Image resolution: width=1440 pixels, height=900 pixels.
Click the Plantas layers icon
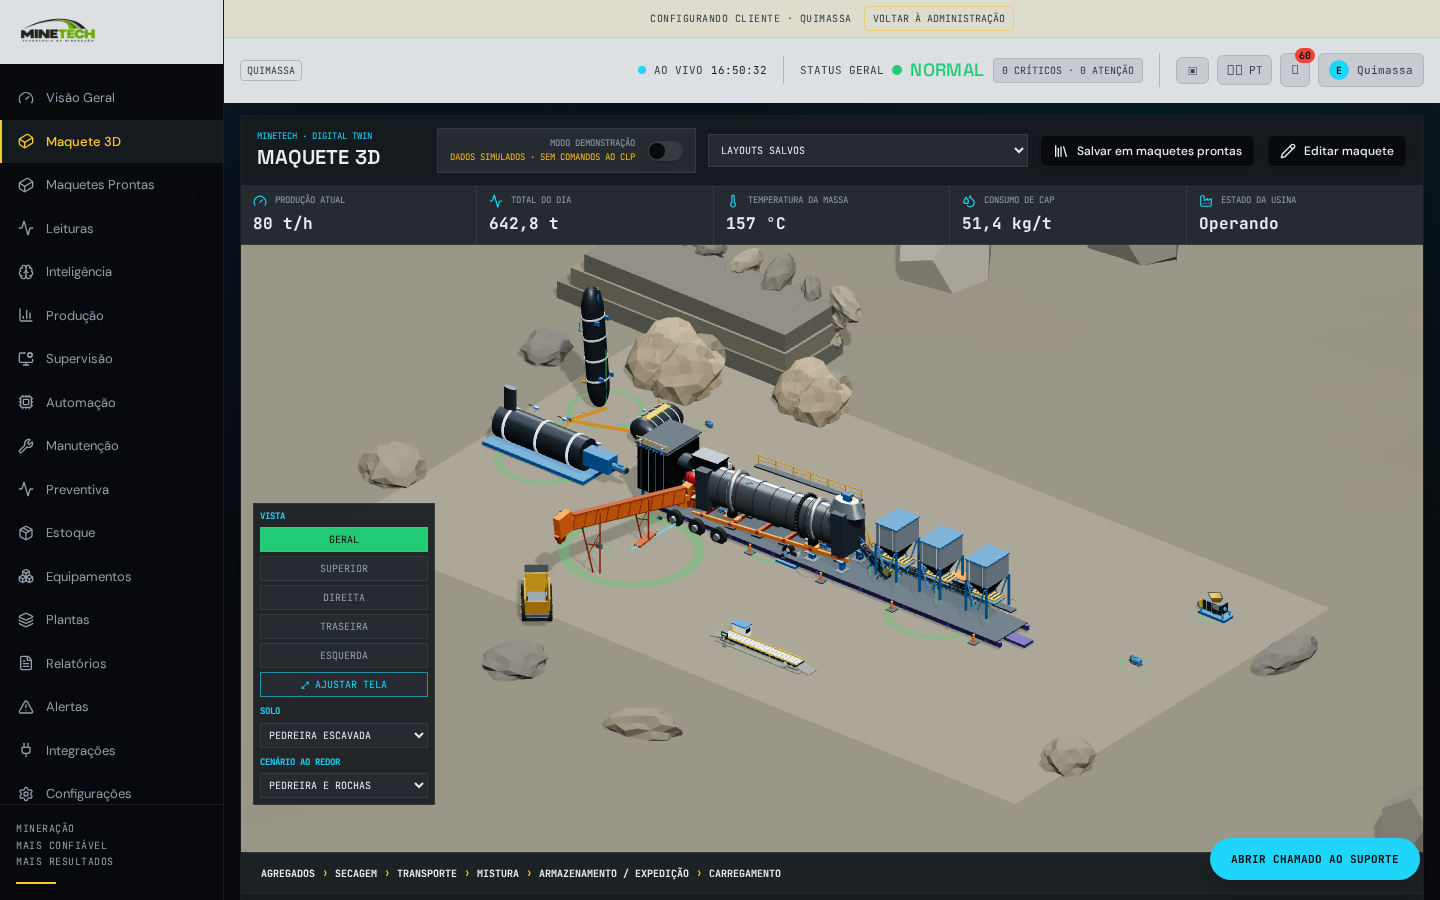click(26, 620)
